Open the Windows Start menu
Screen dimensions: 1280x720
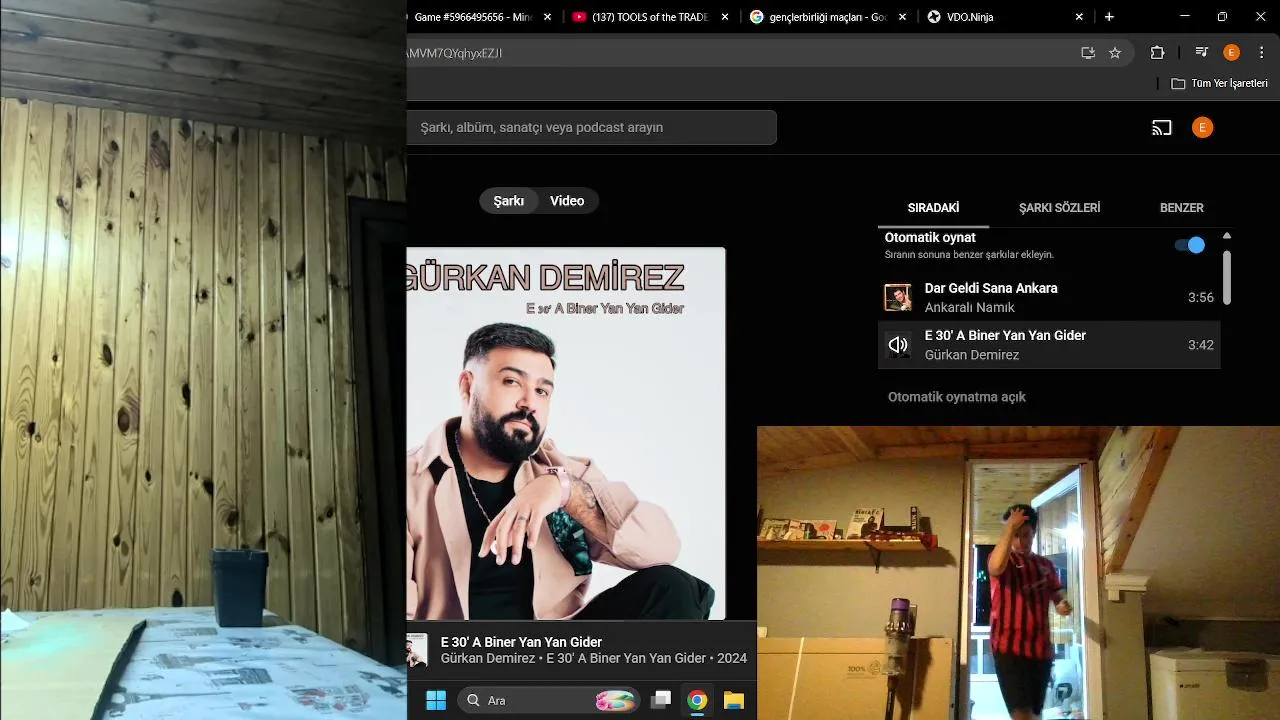tap(436, 701)
